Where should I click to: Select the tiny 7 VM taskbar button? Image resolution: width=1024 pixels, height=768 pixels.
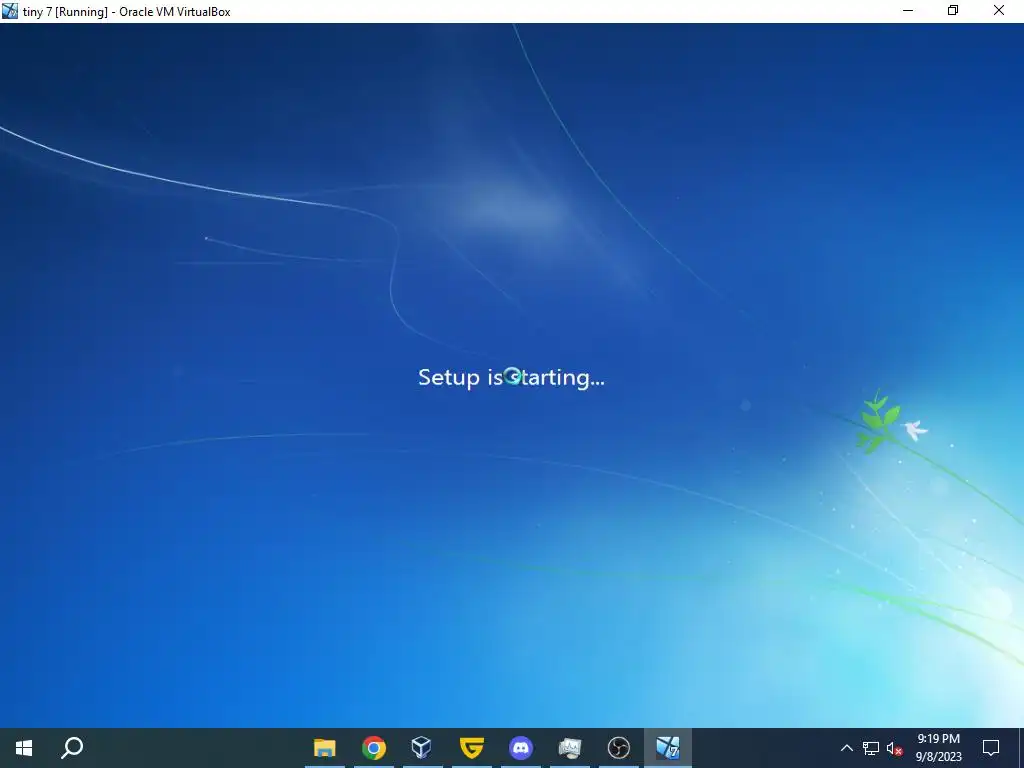[667, 748]
